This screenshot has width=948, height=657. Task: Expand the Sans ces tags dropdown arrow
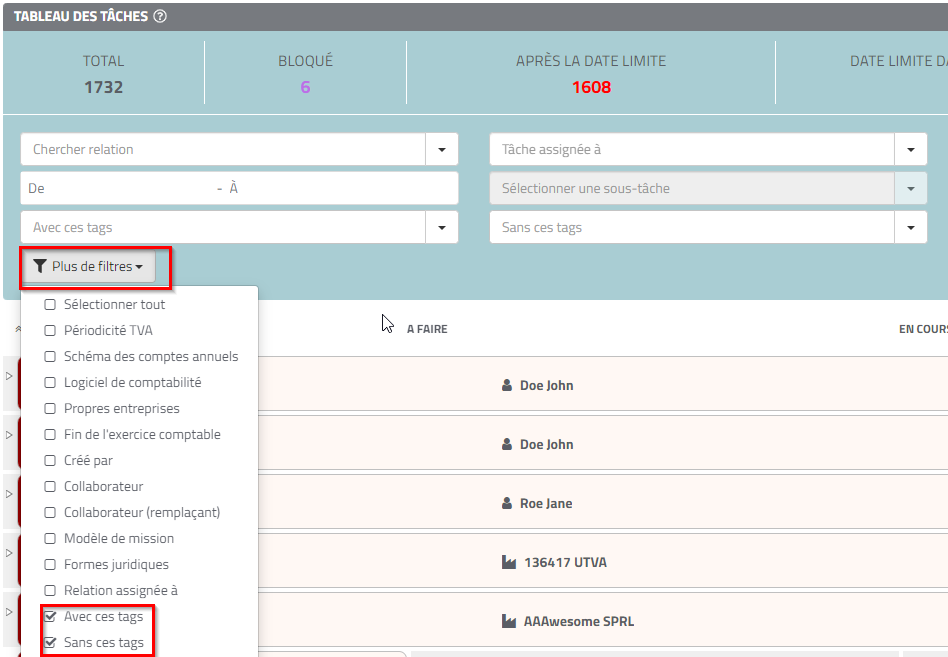tap(910, 228)
